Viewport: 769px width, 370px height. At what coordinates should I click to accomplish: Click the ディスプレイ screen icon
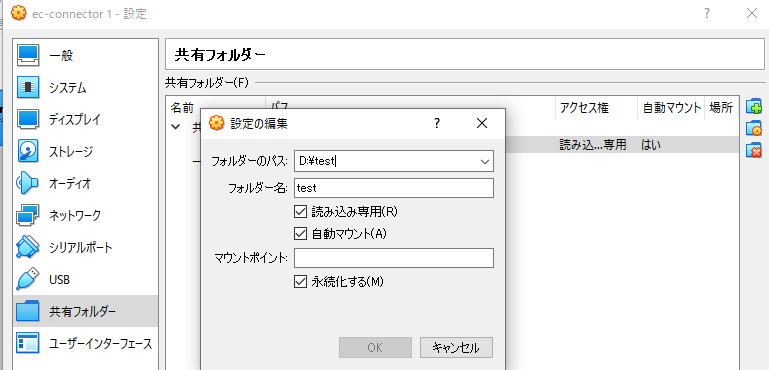coord(28,119)
